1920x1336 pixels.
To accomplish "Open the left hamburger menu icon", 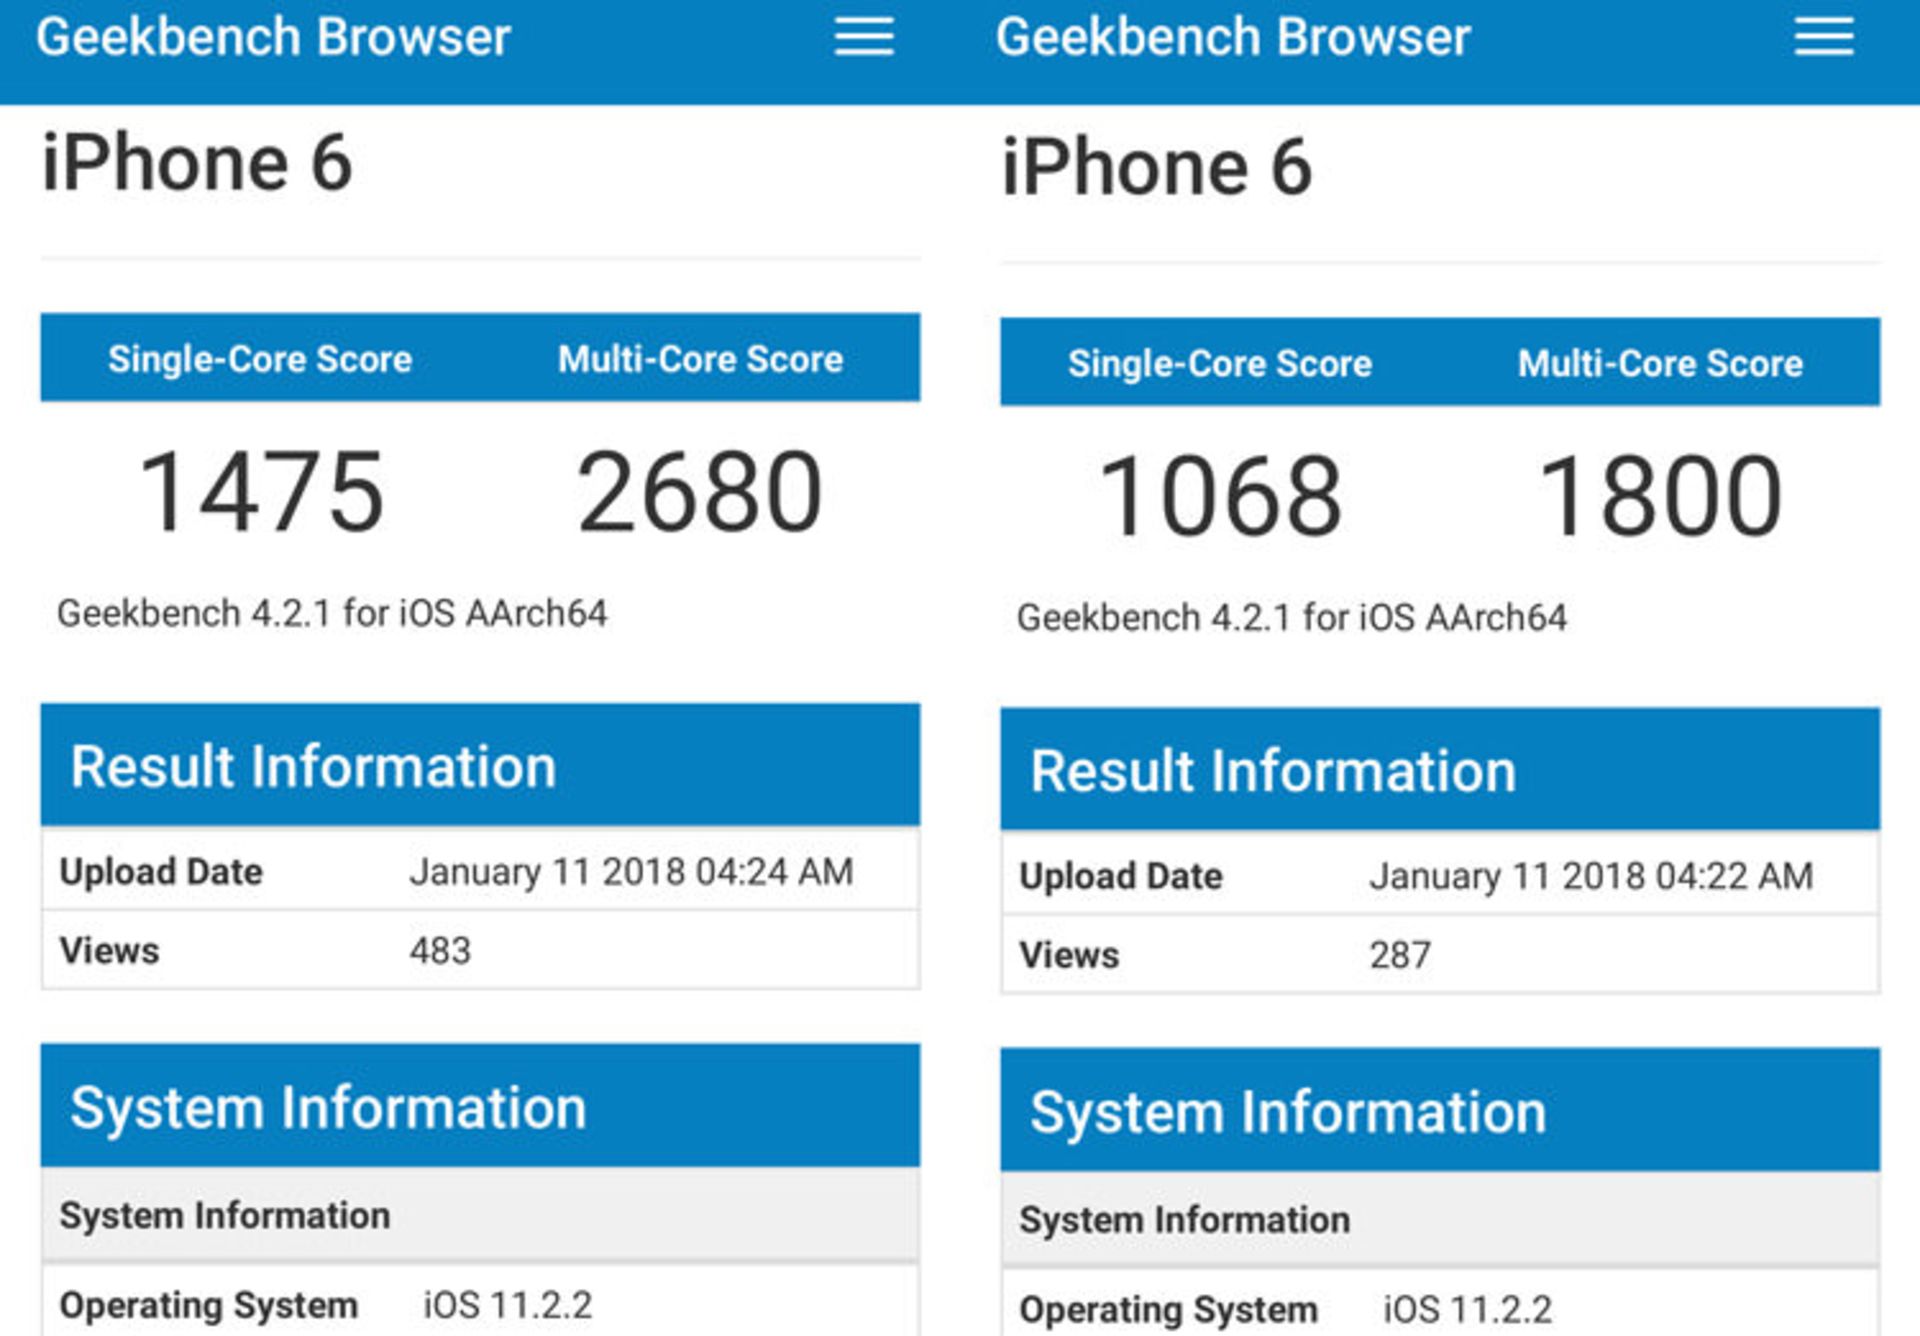I will [864, 37].
